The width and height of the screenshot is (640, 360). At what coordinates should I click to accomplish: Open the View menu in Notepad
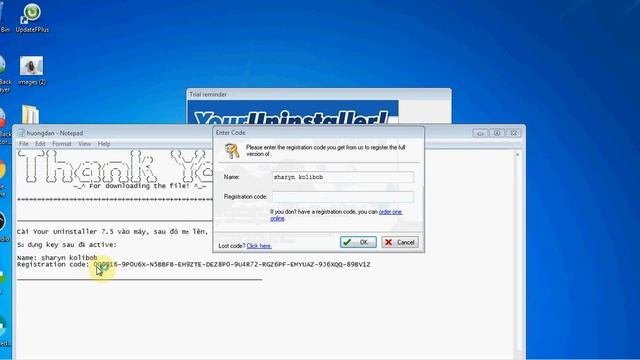(x=84, y=144)
